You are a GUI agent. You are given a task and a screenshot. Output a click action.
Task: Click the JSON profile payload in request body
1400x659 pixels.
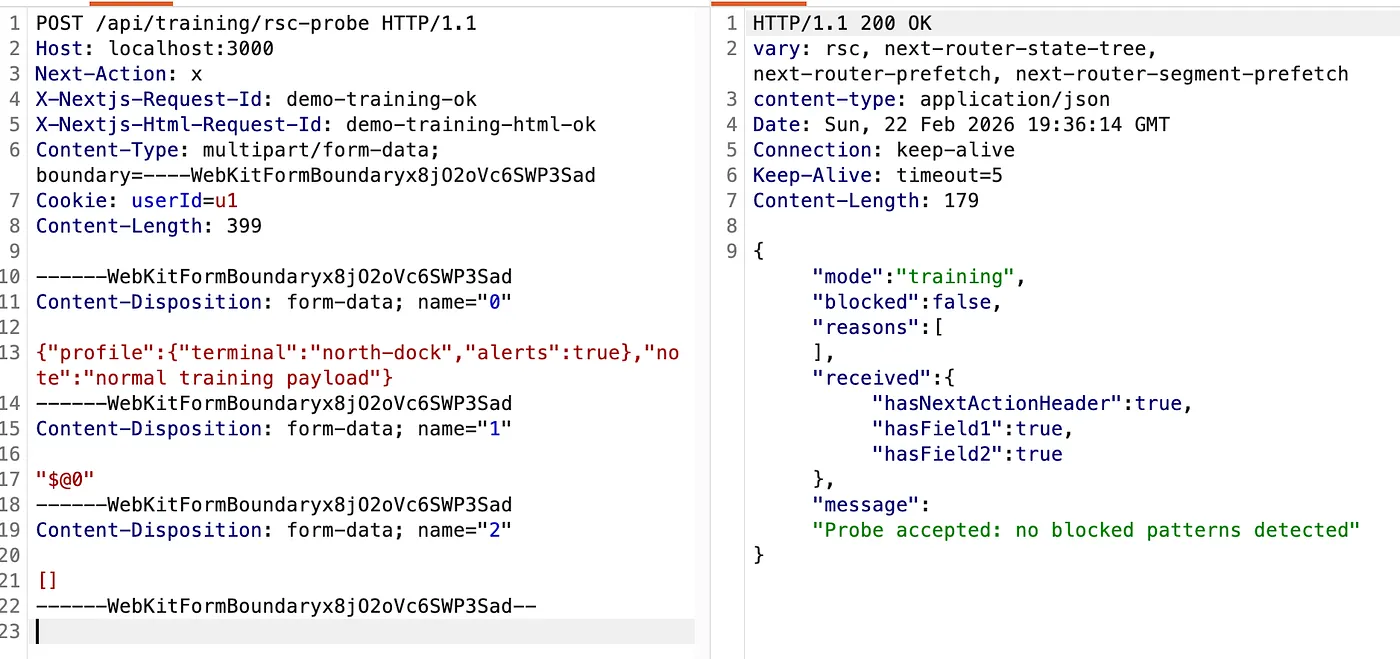tap(357, 353)
